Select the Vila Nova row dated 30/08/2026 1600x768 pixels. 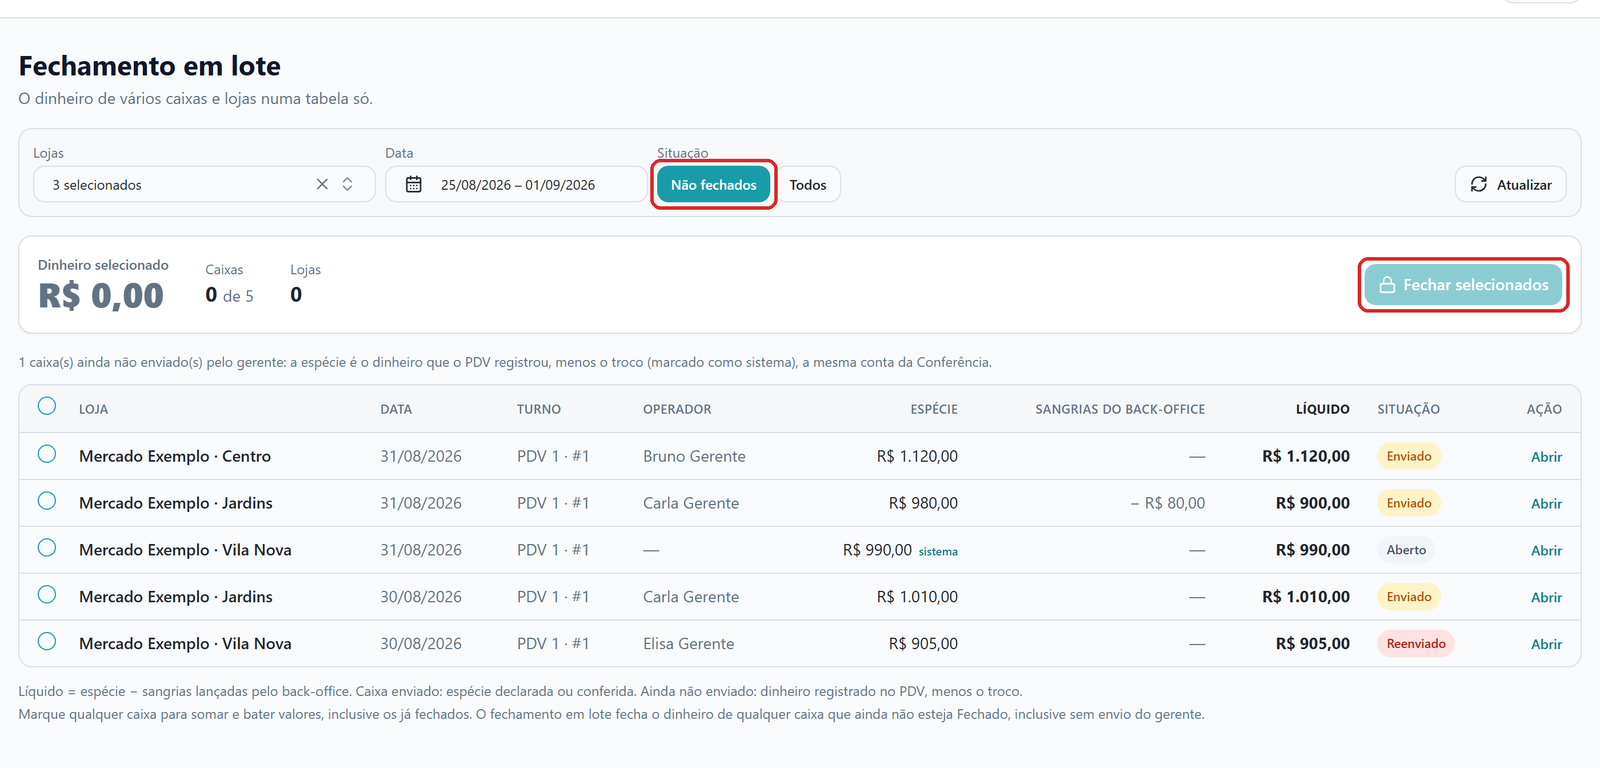click(x=47, y=642)
